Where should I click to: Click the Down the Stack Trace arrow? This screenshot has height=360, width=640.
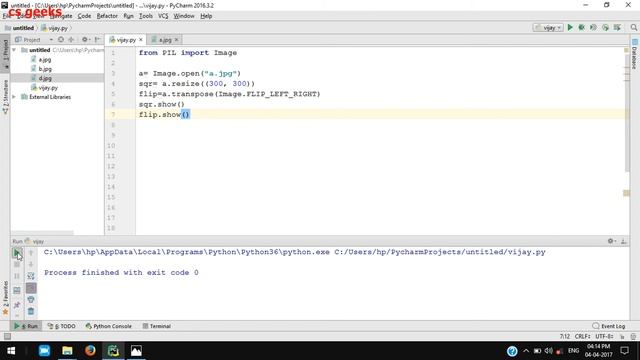tap(31, 264)
